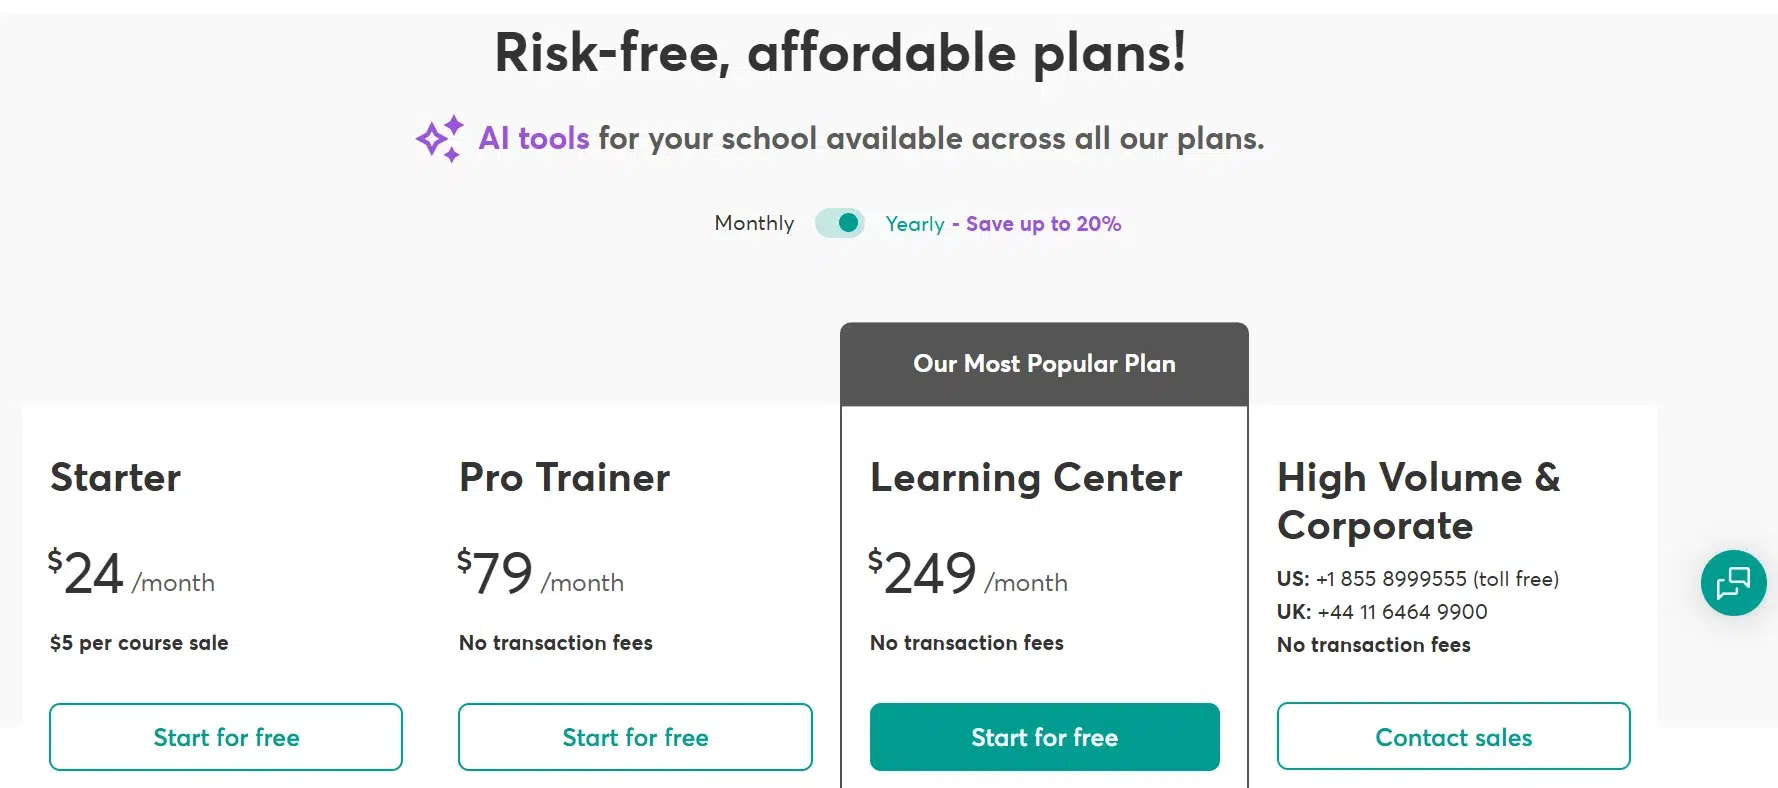The image size is (1778, 788).
Task: Select the Starter plan heading
Action: (x=116, y=478)
